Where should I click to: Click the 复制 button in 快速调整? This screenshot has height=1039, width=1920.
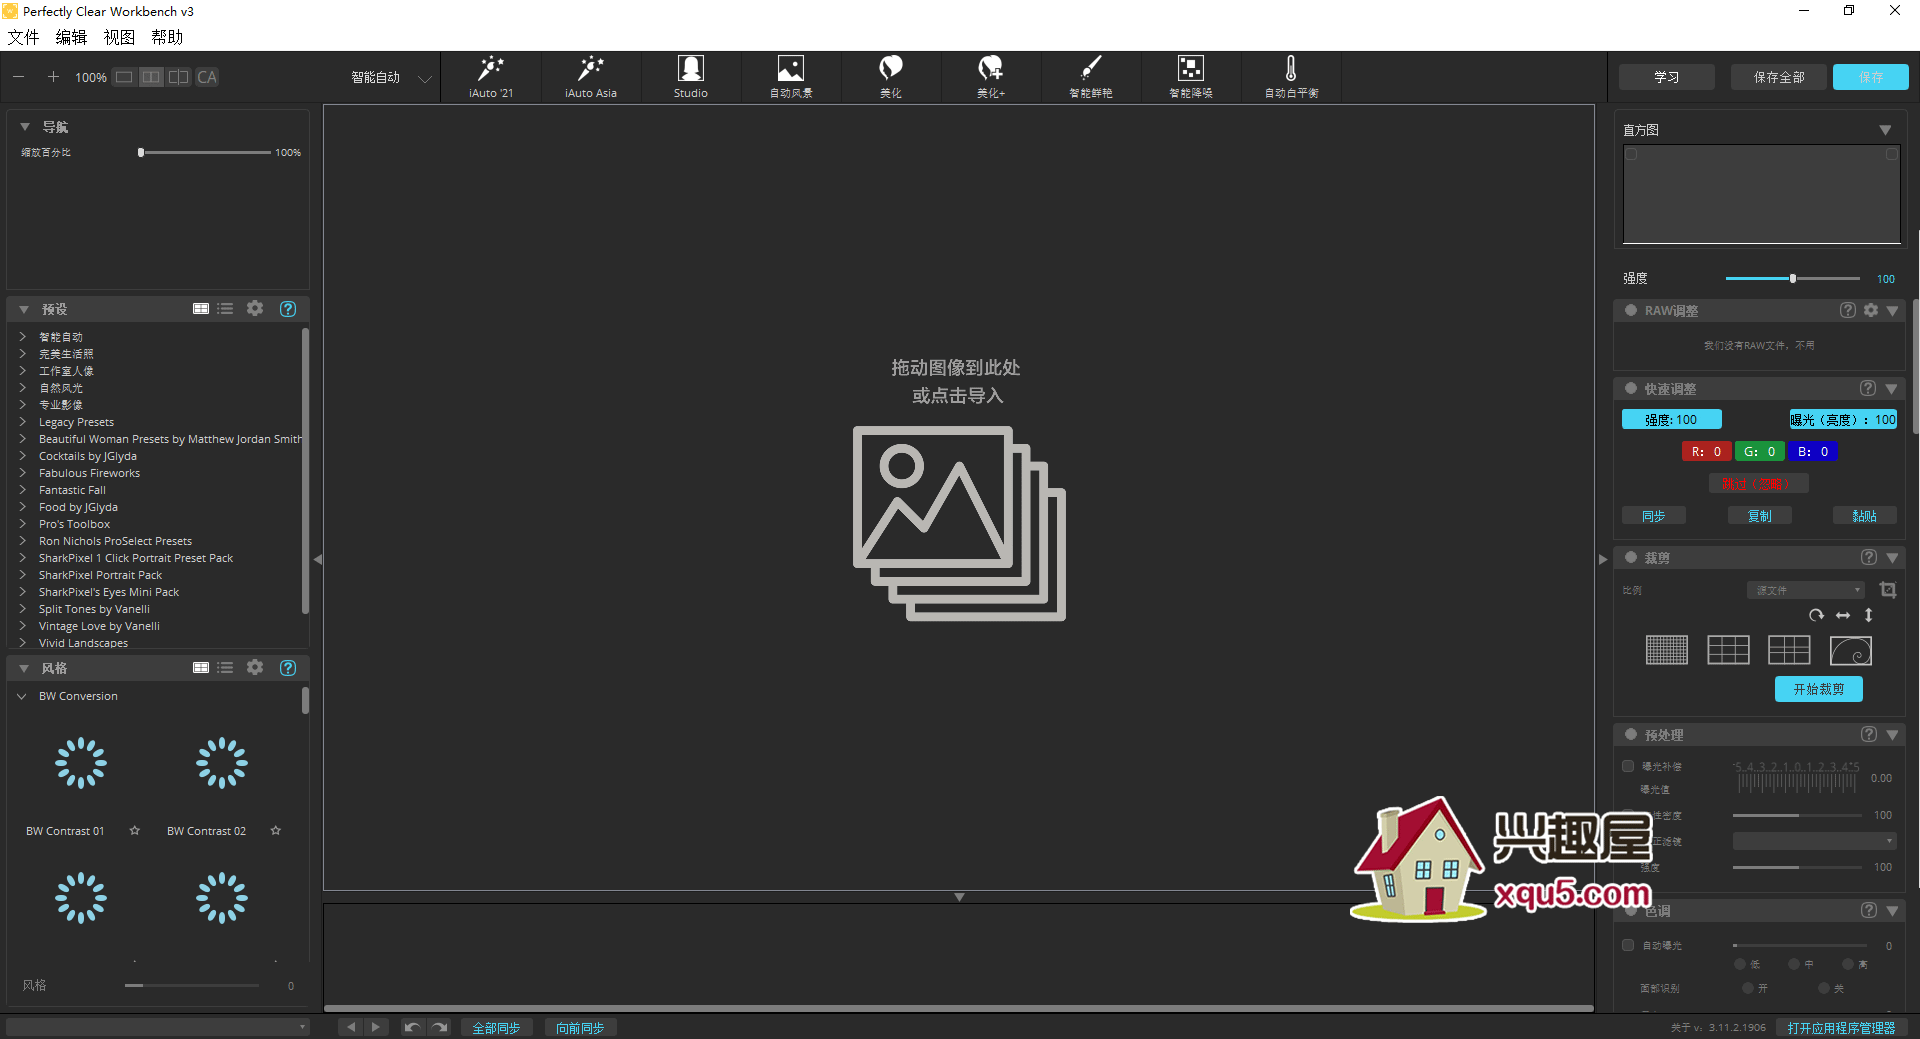(1759, 515)
